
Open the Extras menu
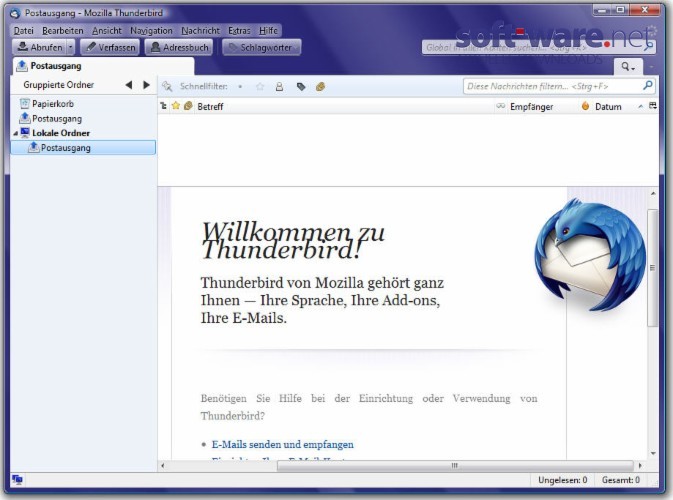pos(239,30)
